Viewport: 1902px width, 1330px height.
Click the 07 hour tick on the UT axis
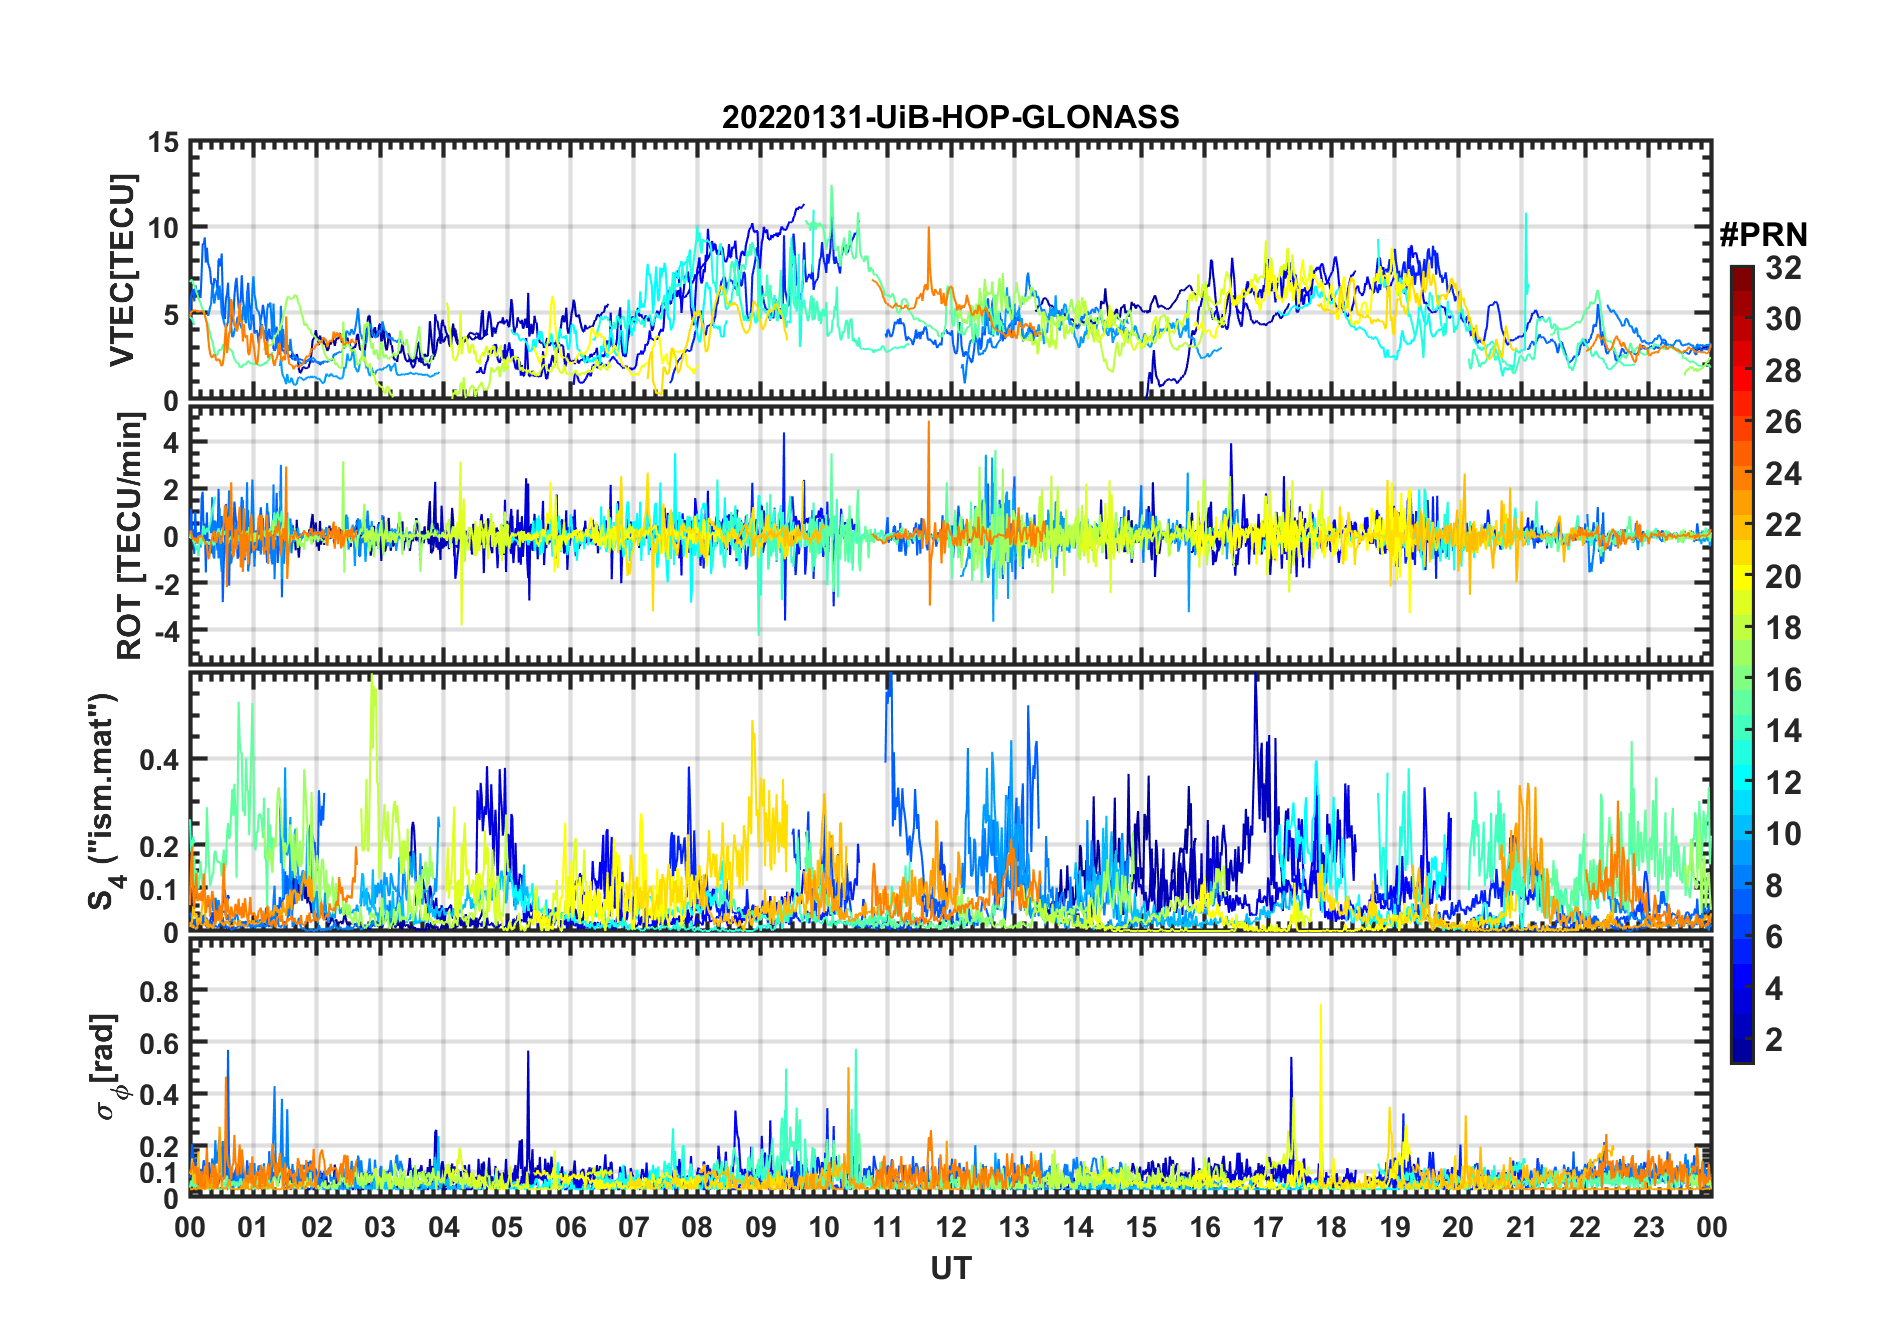(634, 1228)
